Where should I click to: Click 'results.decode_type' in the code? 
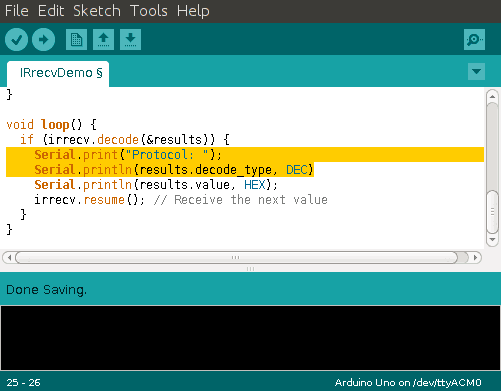coord(206,170)
